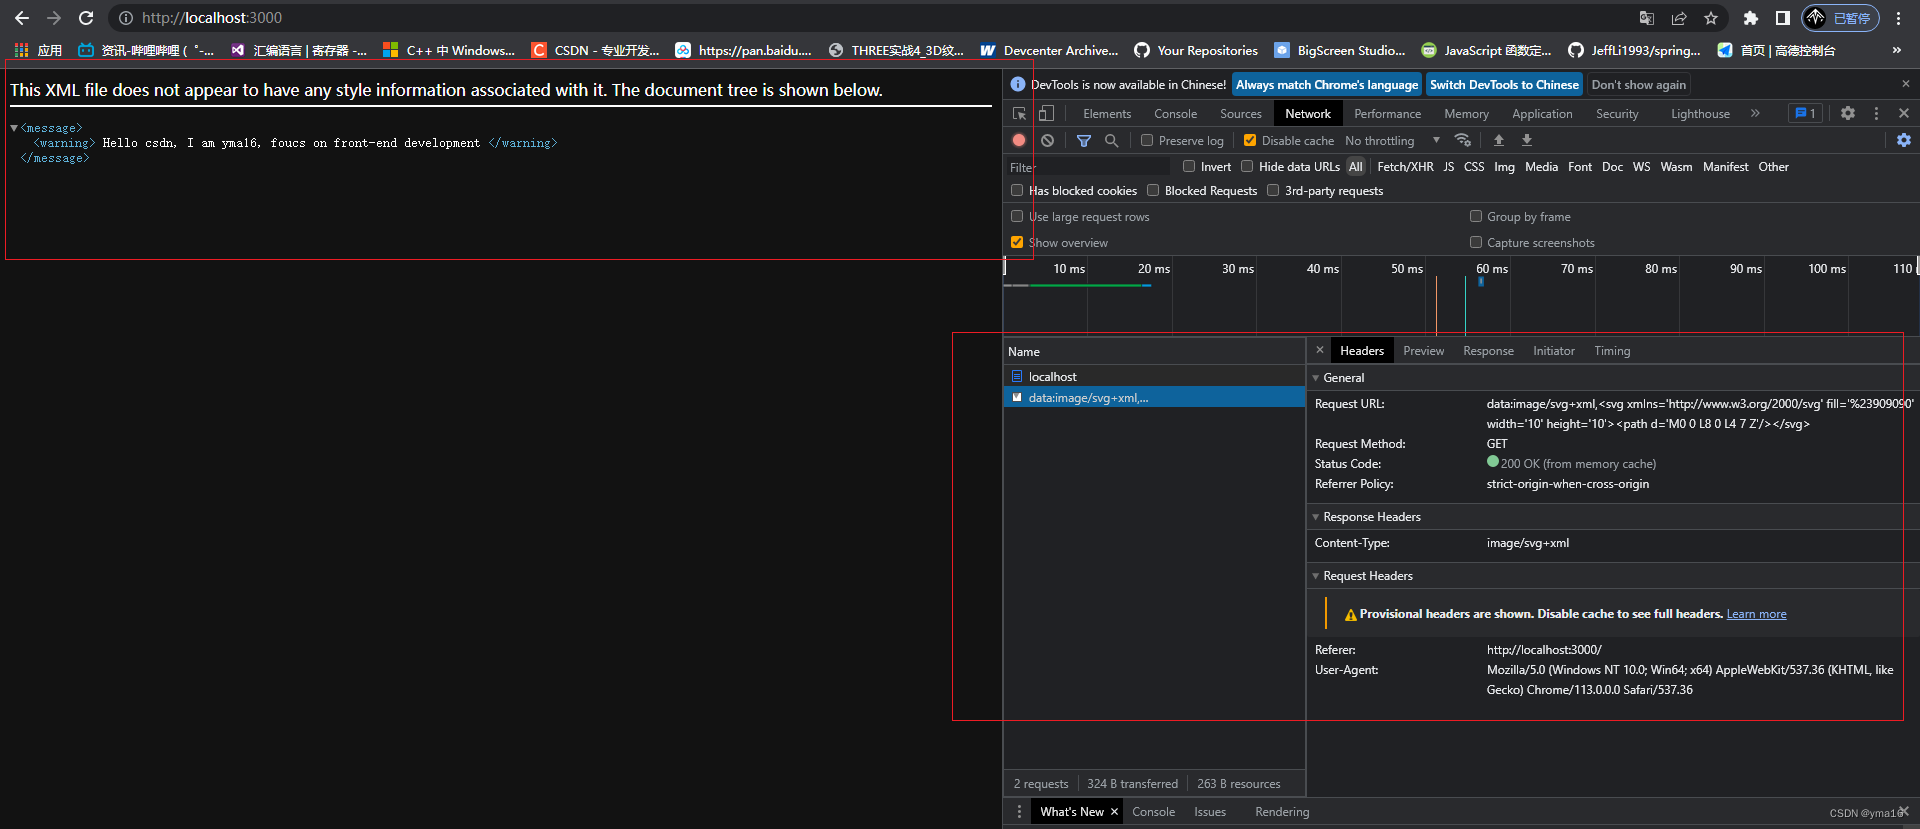Reload the page with refresh icon
Image resolution: width=1920 pixels, height=829 pixels.
tap(86, 18)
